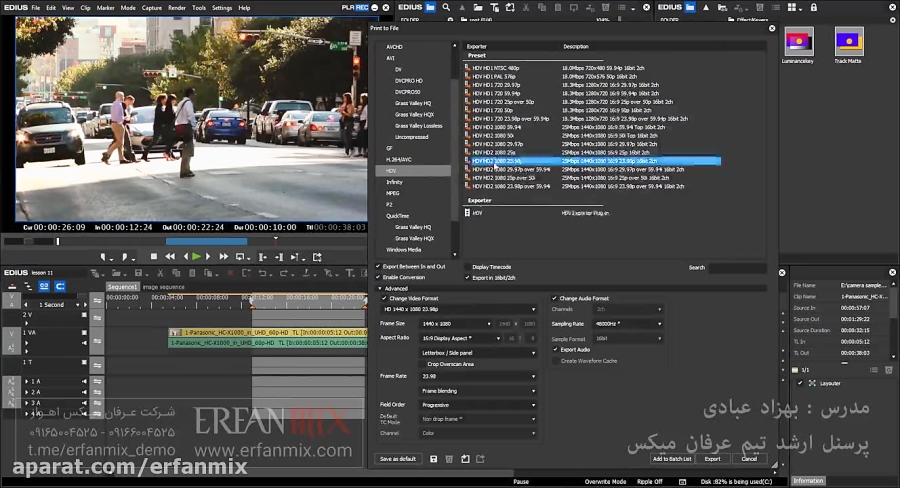Open the Field Order Progressive dropdown

(478, 405)
